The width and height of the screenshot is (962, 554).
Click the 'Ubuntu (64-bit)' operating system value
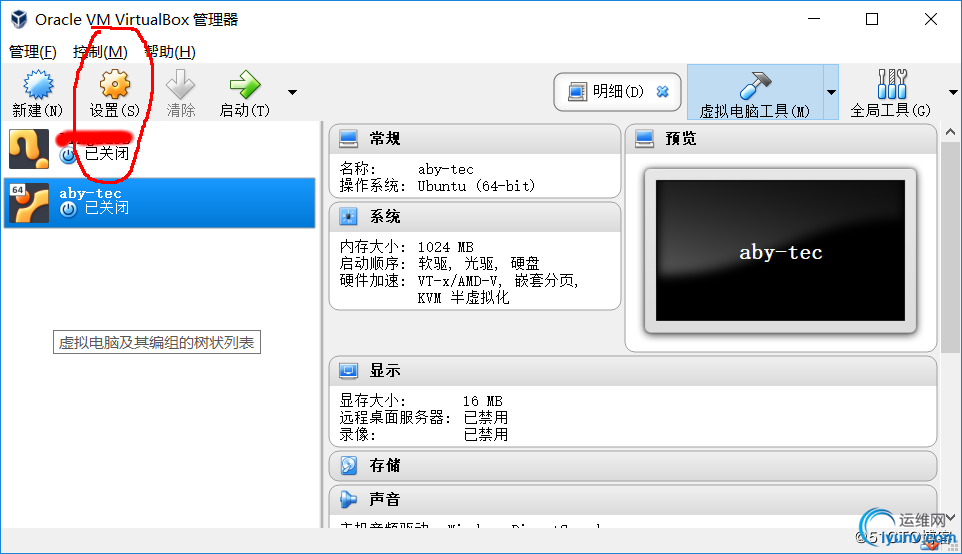click(x=477, y=186)
